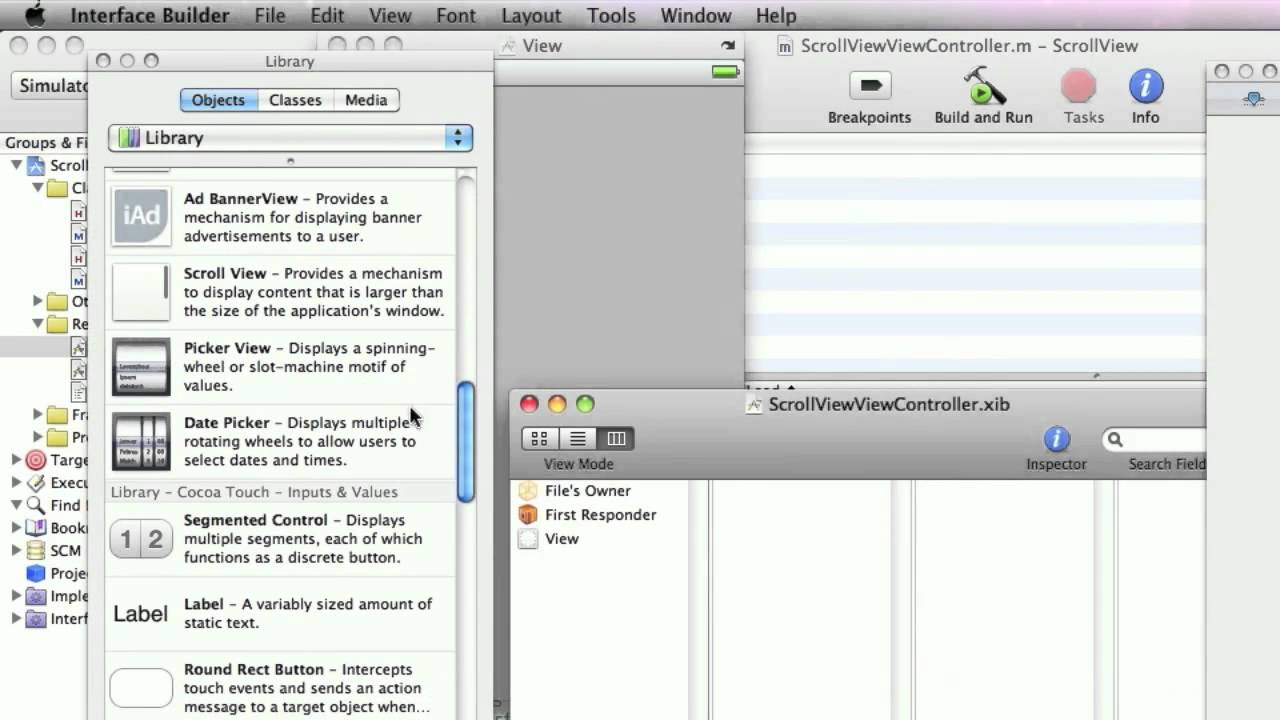Open the Help menu
1280x720 pixels.
click(x=776, y=16)
